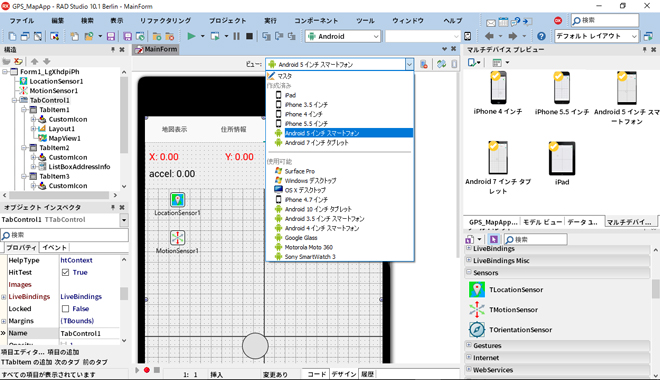The height and width of the screenshot is (380, 660).
Task: Select 地図表示 tab on form
Action: click(x=175, y=129)
